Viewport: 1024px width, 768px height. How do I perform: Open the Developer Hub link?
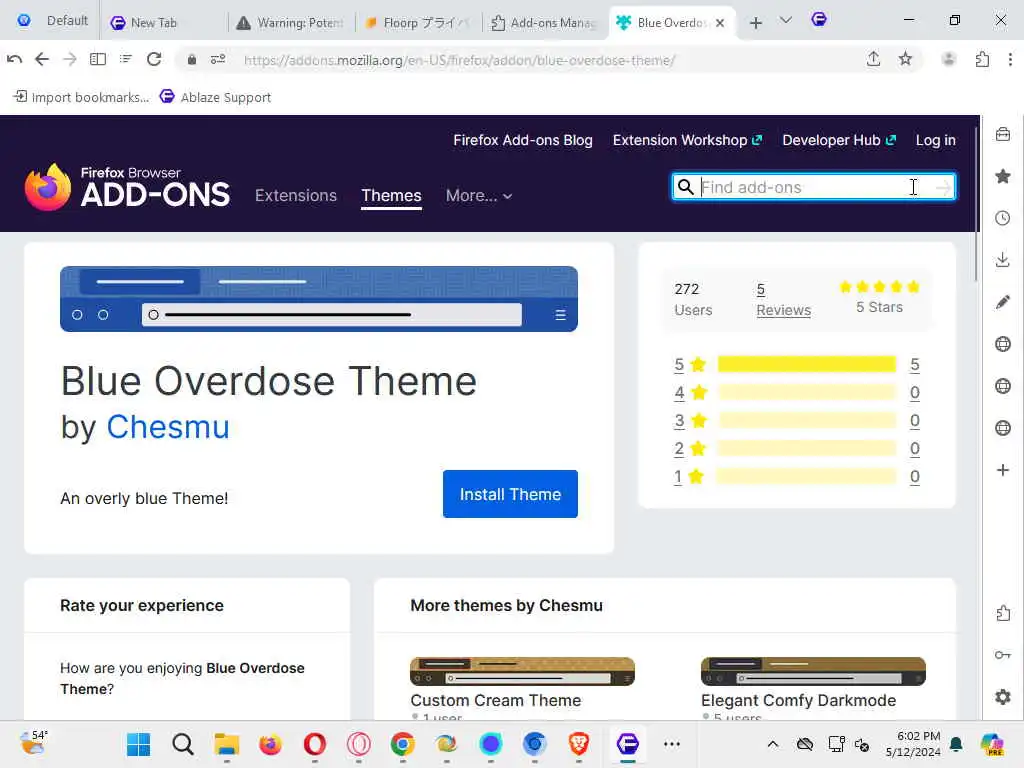tap(839, 140)
